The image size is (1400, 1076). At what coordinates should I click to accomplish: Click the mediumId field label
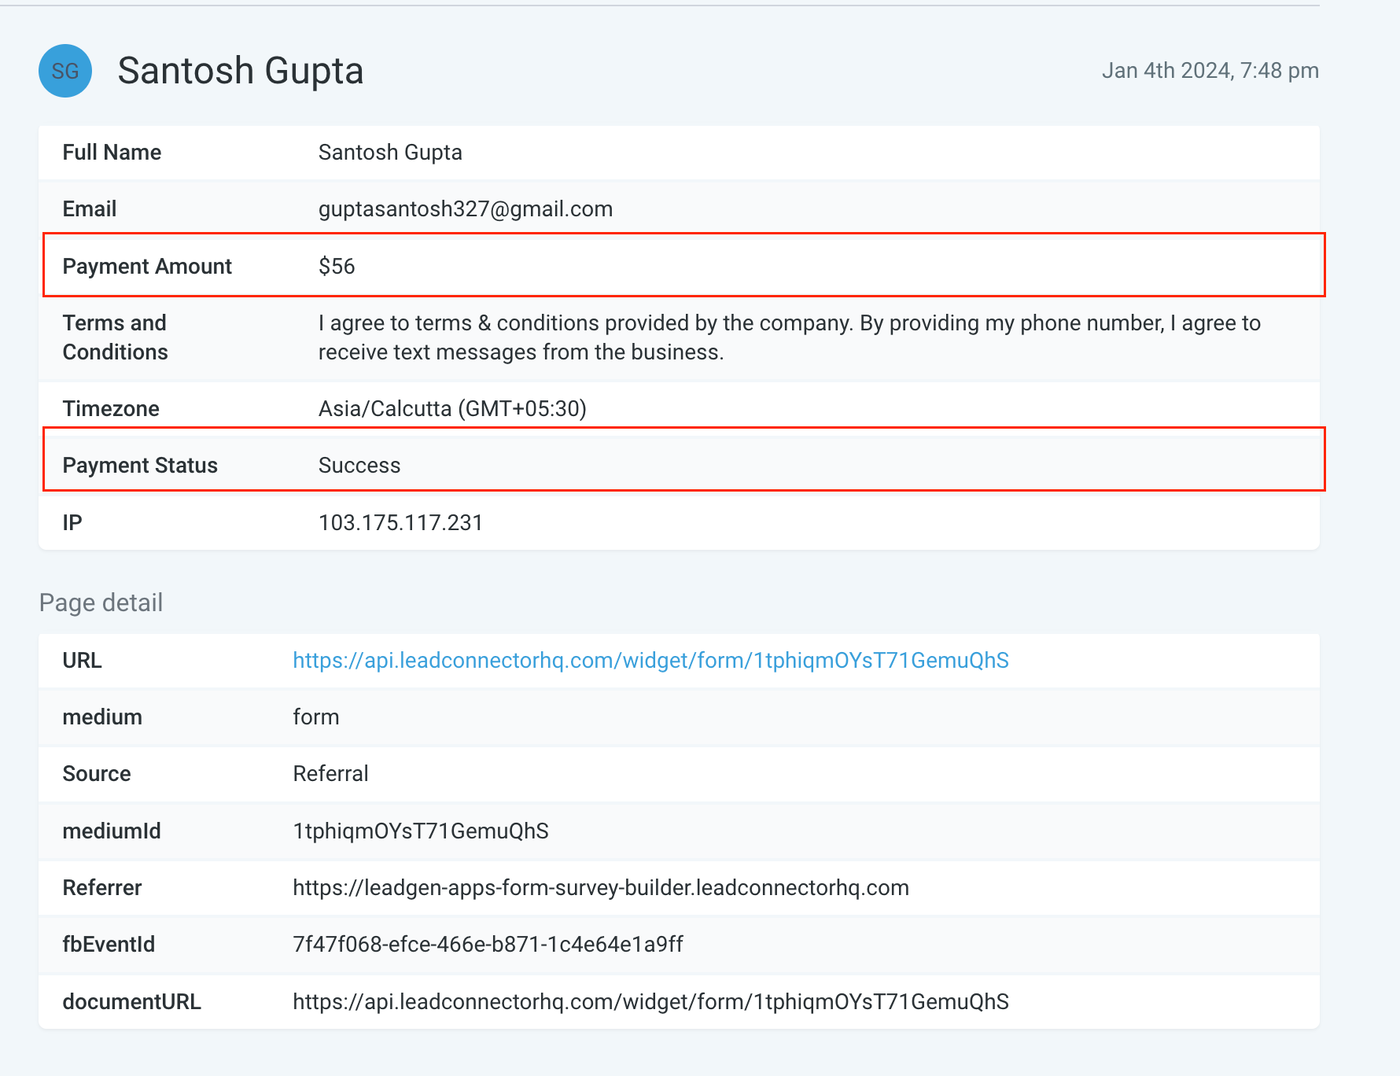(x=112, y=832)
